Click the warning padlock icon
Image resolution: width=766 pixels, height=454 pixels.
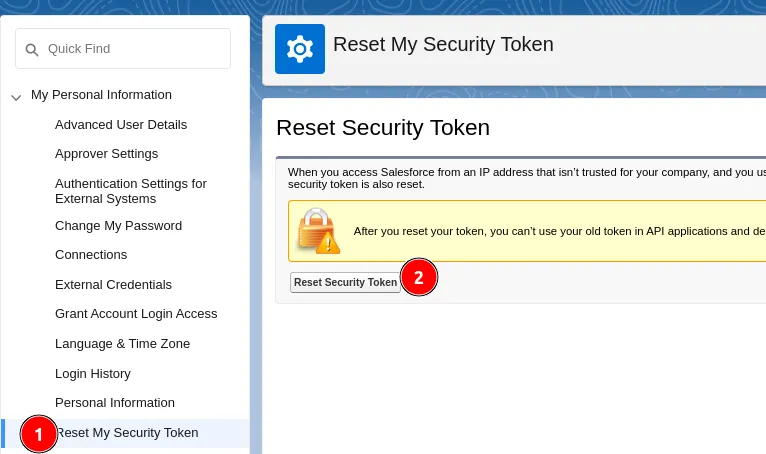point(319,231)
